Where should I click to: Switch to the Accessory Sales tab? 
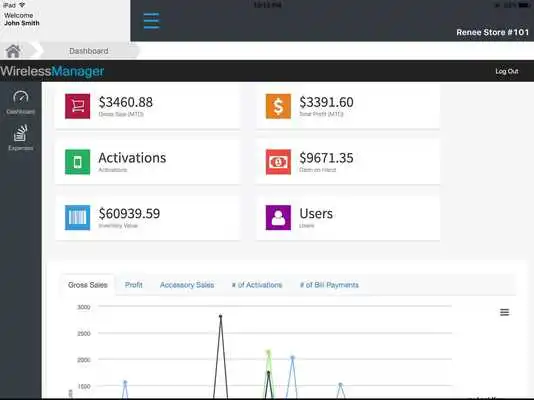tap(187, 285)
